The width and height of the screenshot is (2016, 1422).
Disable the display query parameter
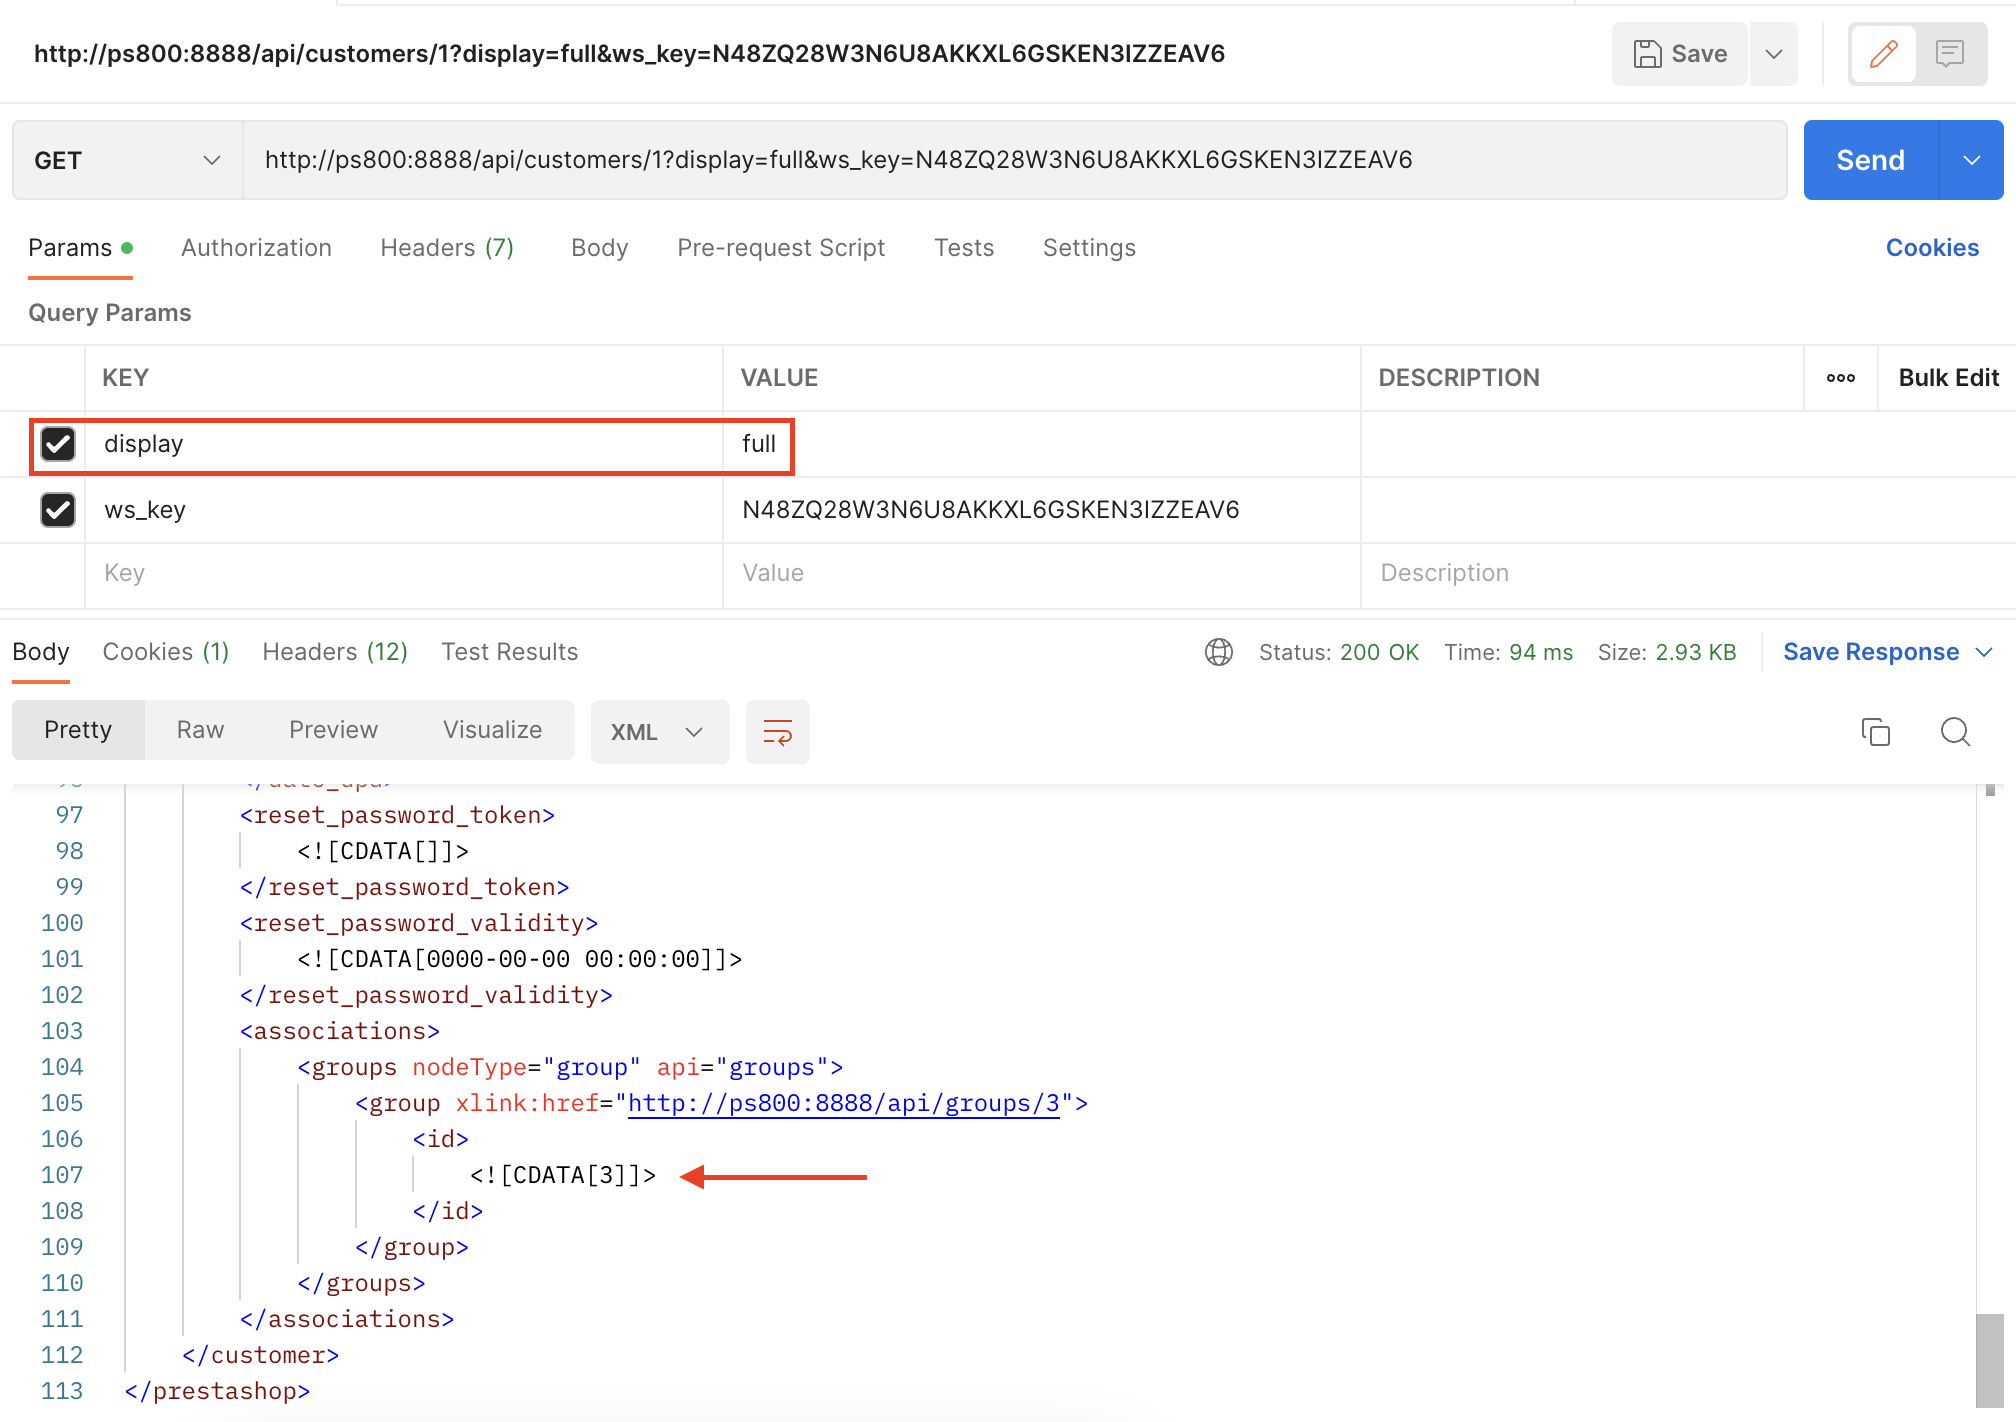coord(58,445)
